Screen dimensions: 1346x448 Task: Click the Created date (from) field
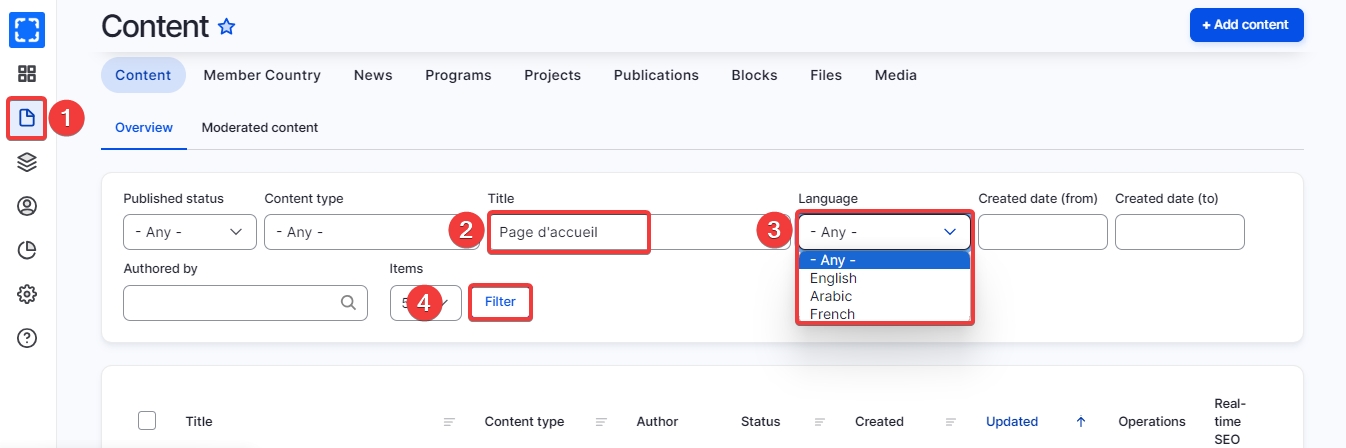click(1042, 232)
